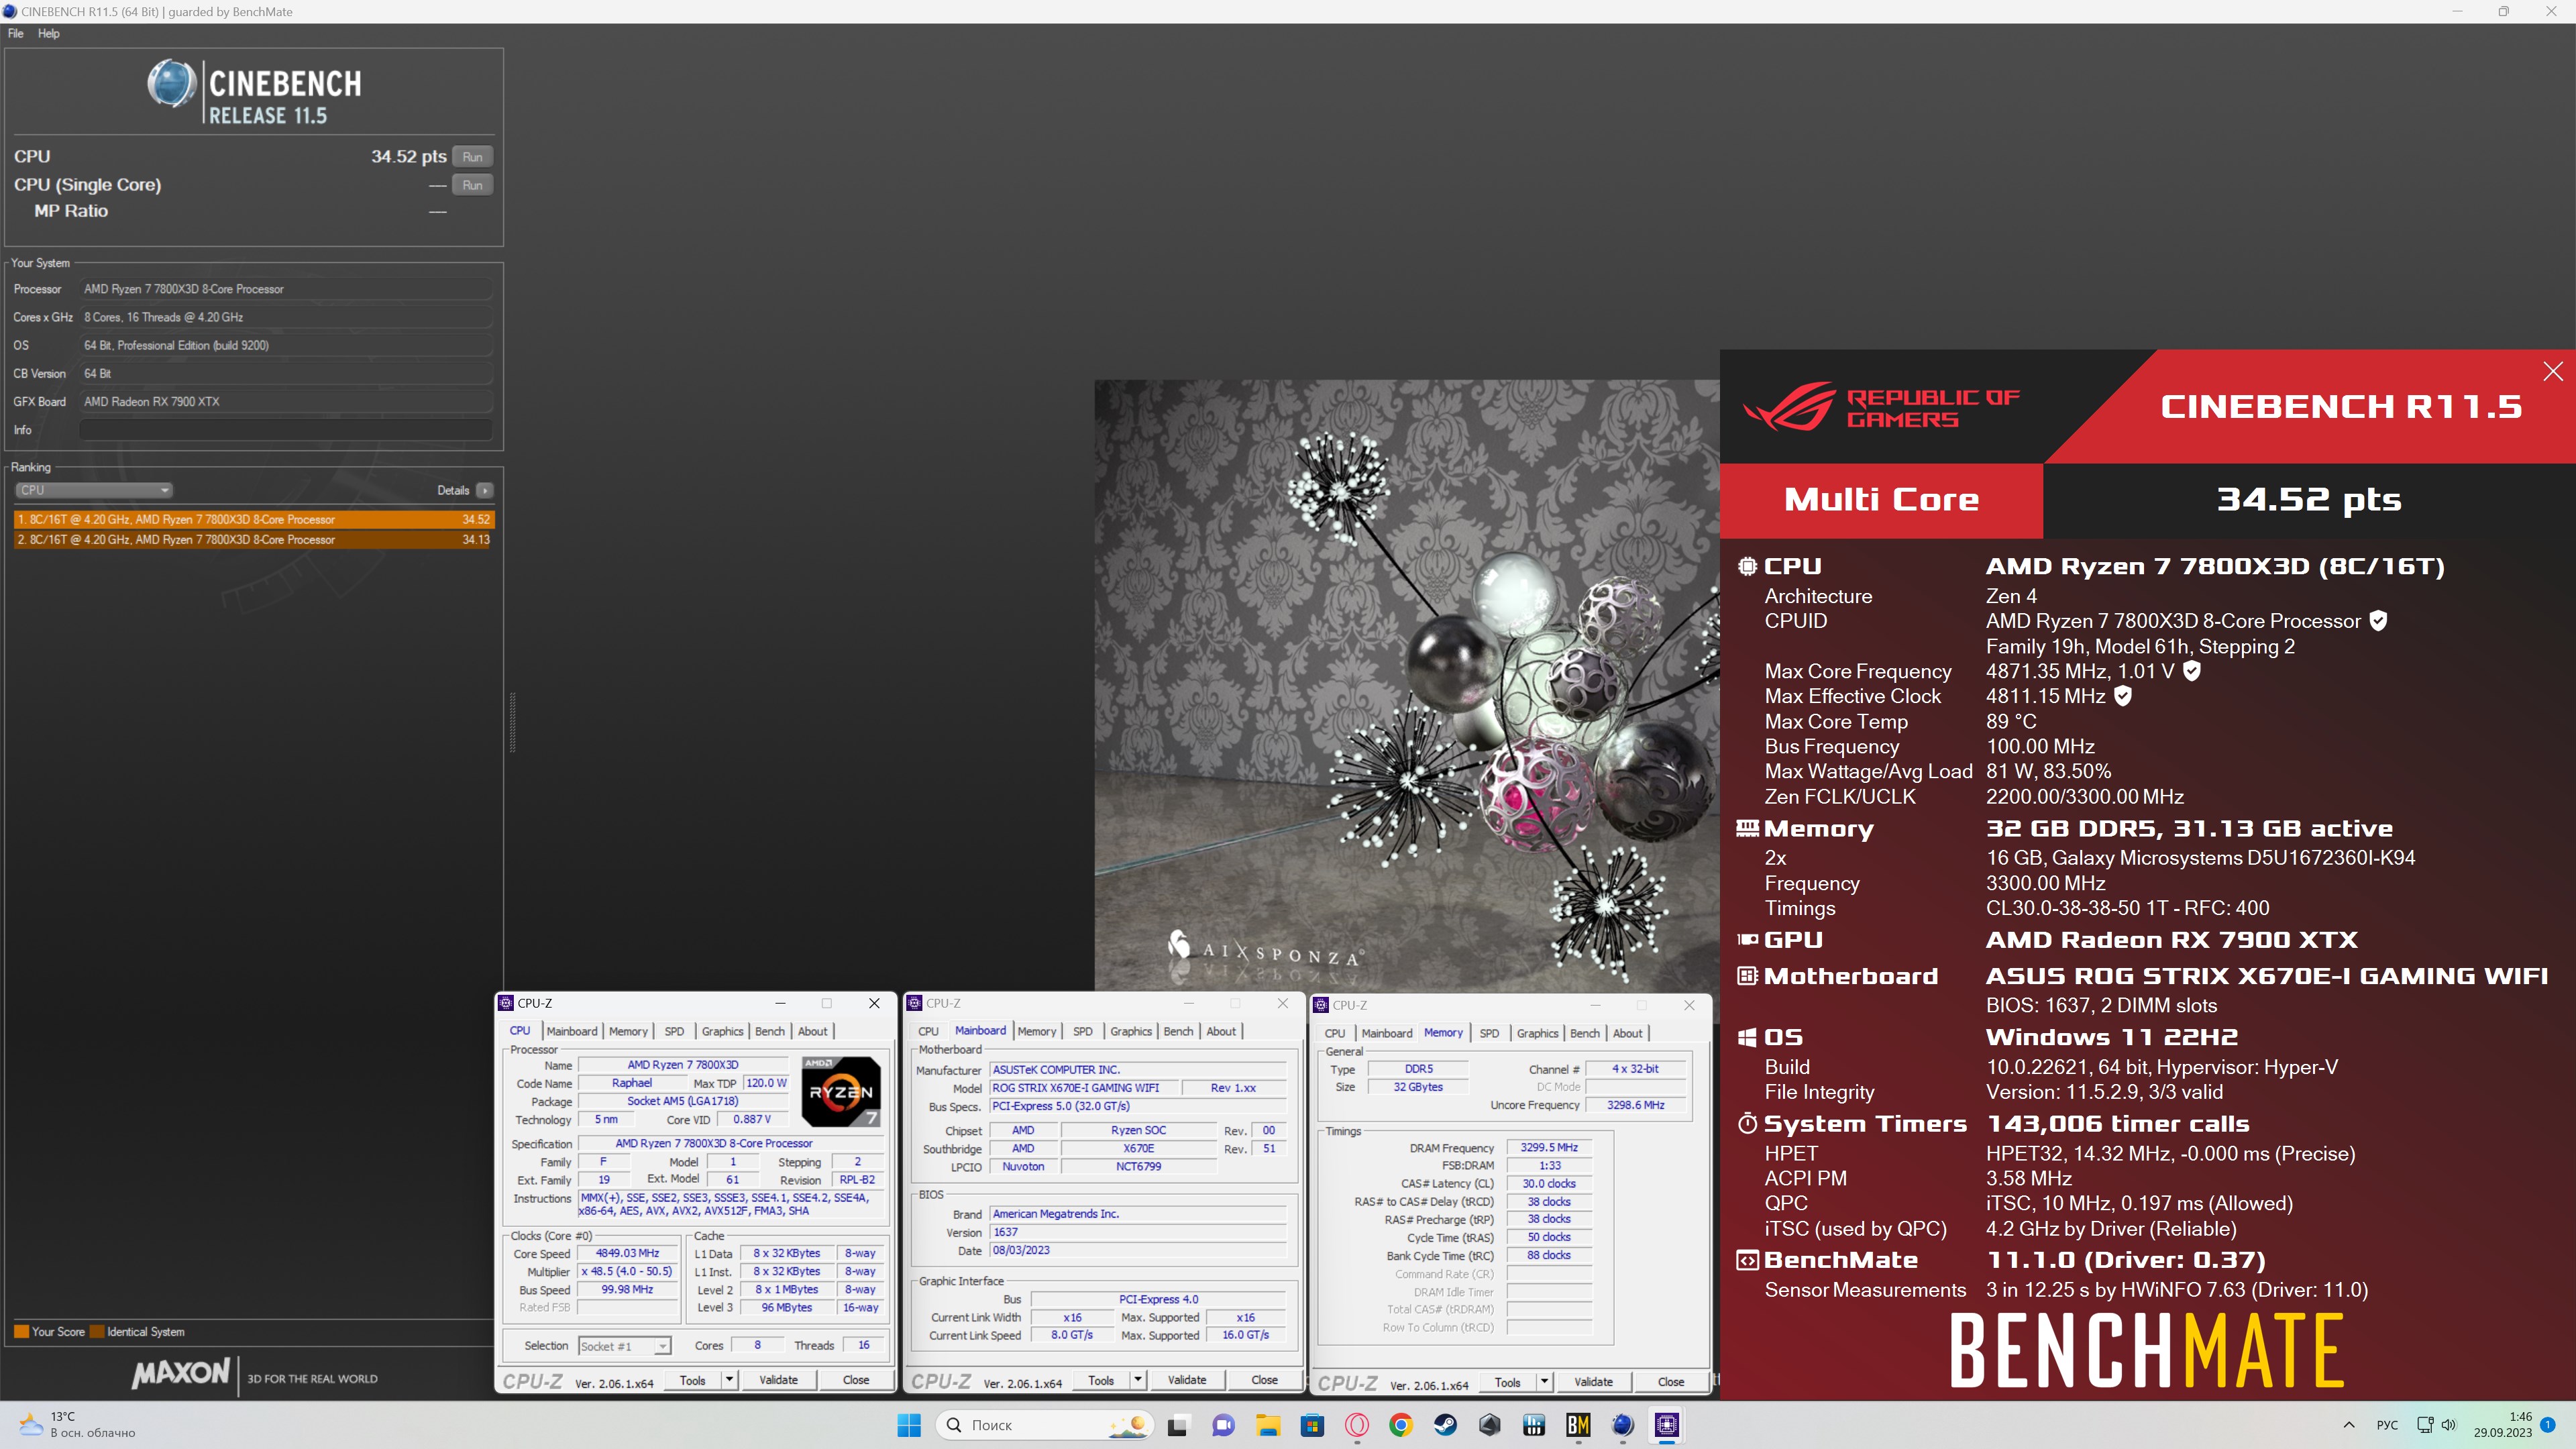This screenshot has width=2576, height=1449.
Task: Open Steam from the taskbar
Action: tap(1445, 1425)
